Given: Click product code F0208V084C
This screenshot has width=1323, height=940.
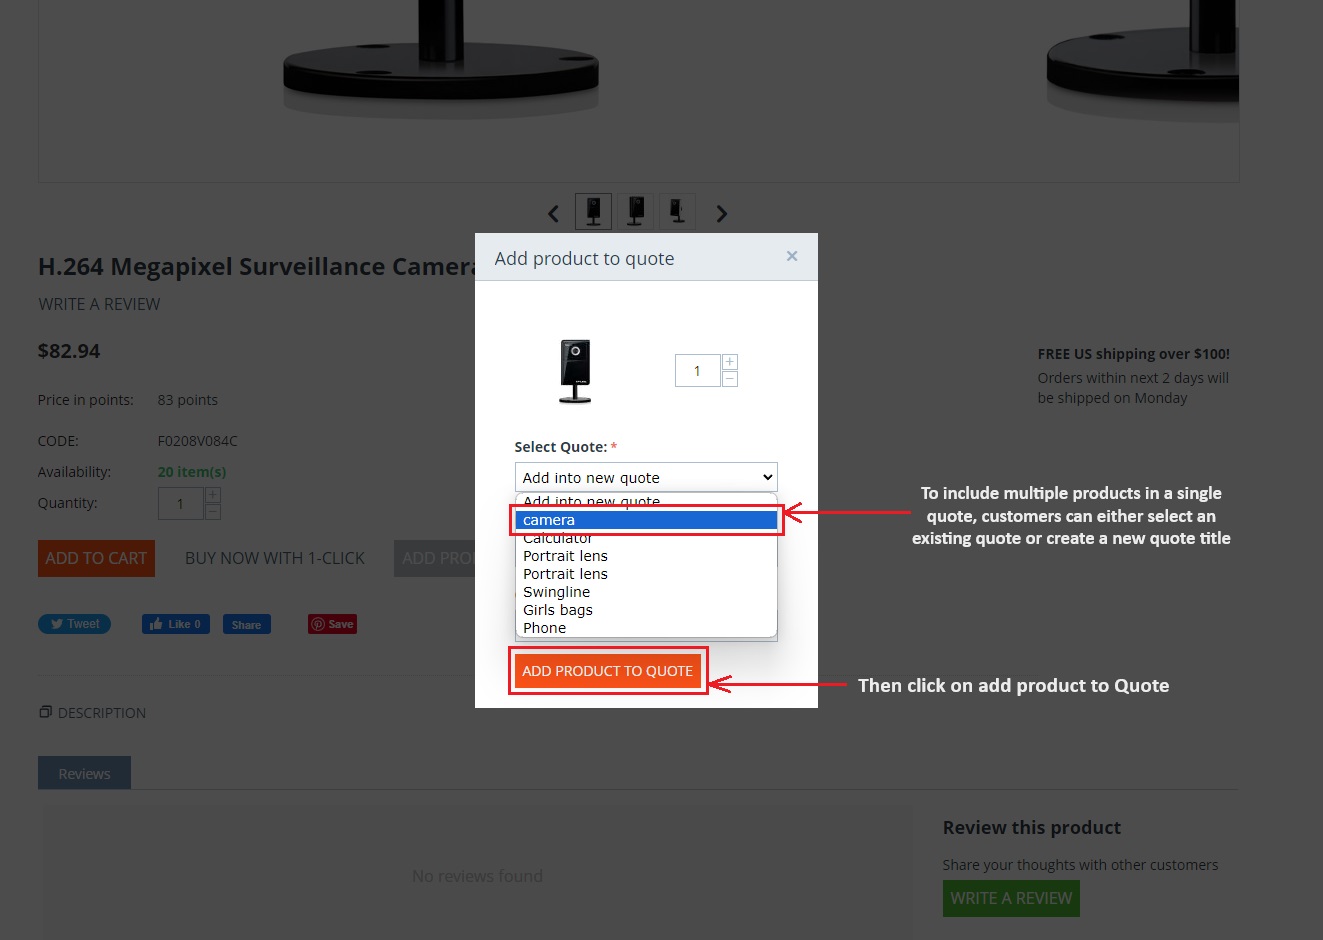Looking at the screenshot, I should click(x=197, y=441).
